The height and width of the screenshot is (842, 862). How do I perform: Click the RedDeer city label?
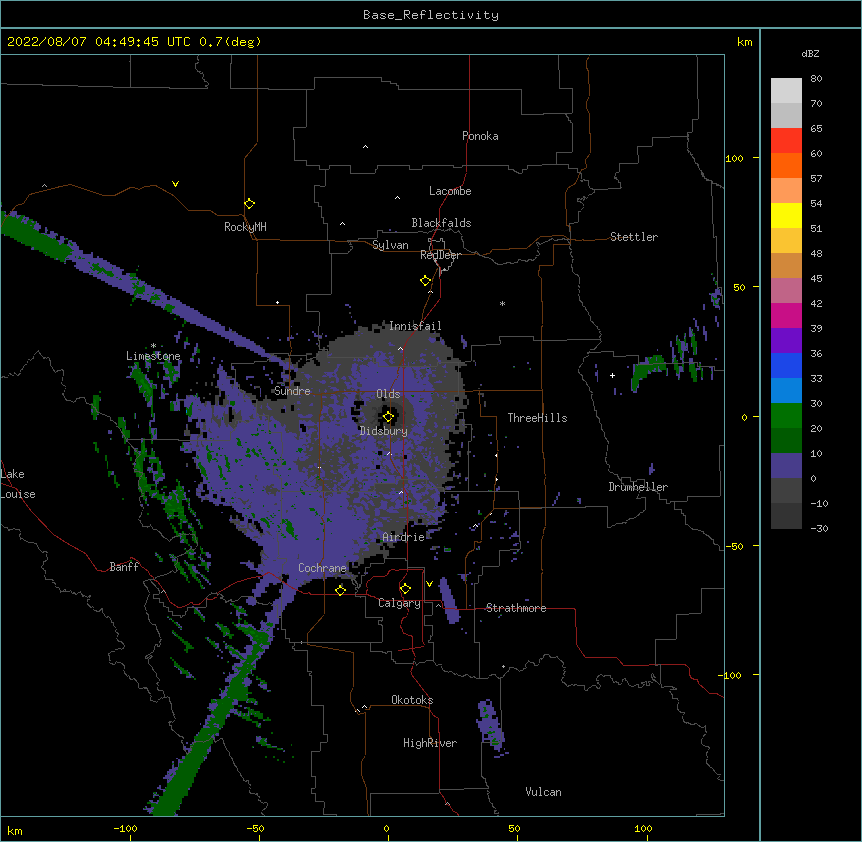[440, 255]
